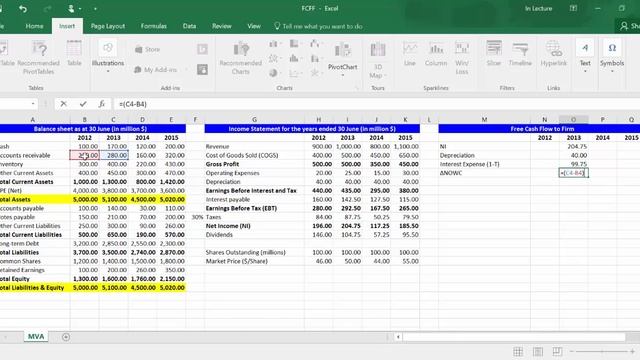This screenshot has width=640, height=360.
Task: Open Ribbon Display Options in title bar
Action: (573, 9)
